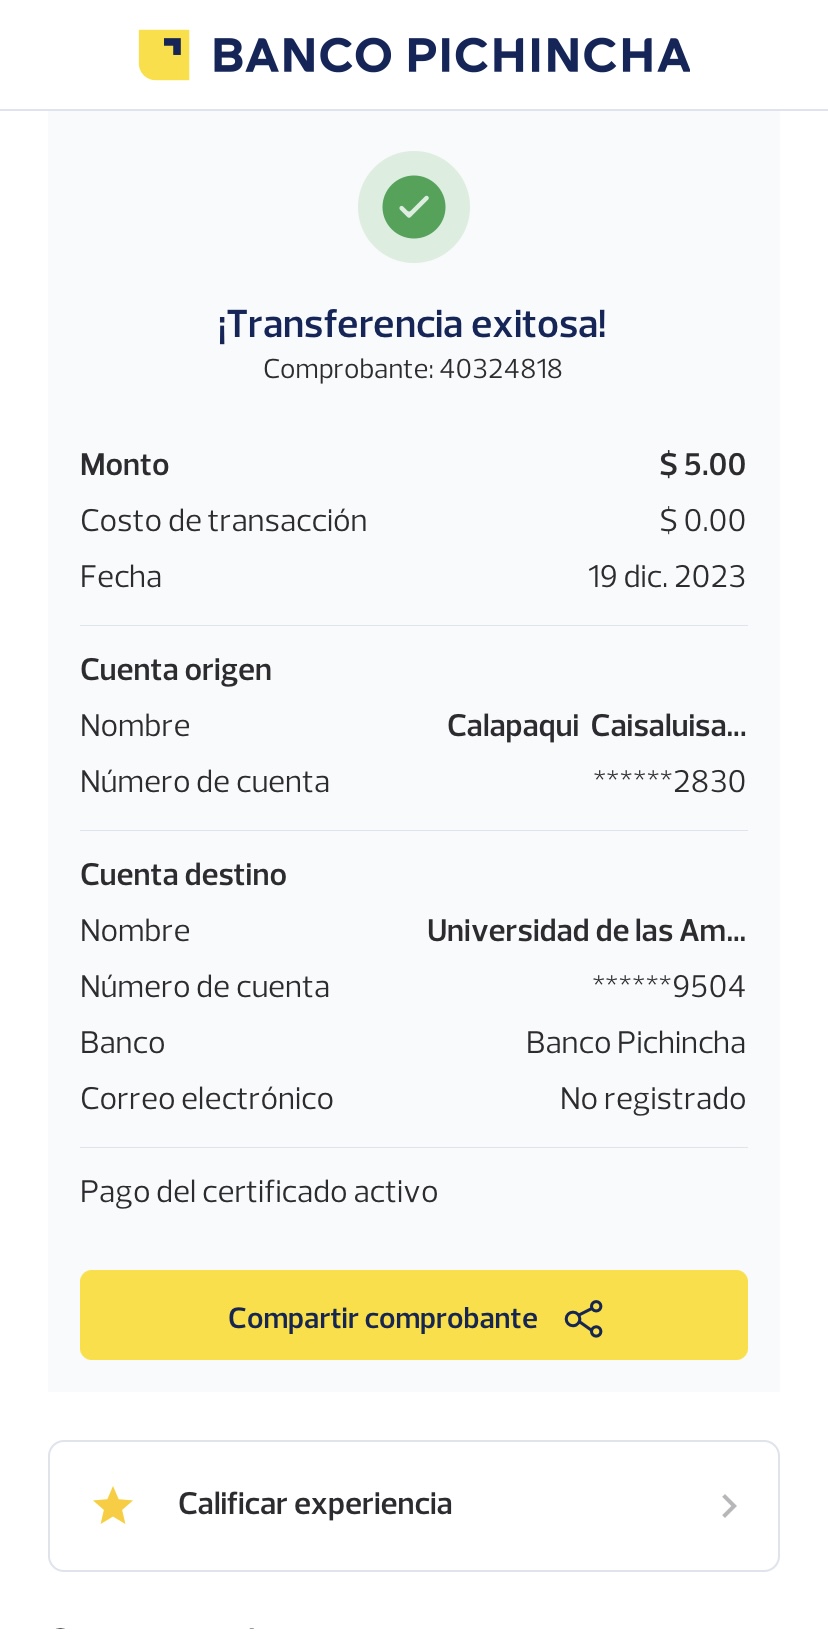Tap the green success checkmark icon
Screen dimensions: 828x1651
[414, 207]
